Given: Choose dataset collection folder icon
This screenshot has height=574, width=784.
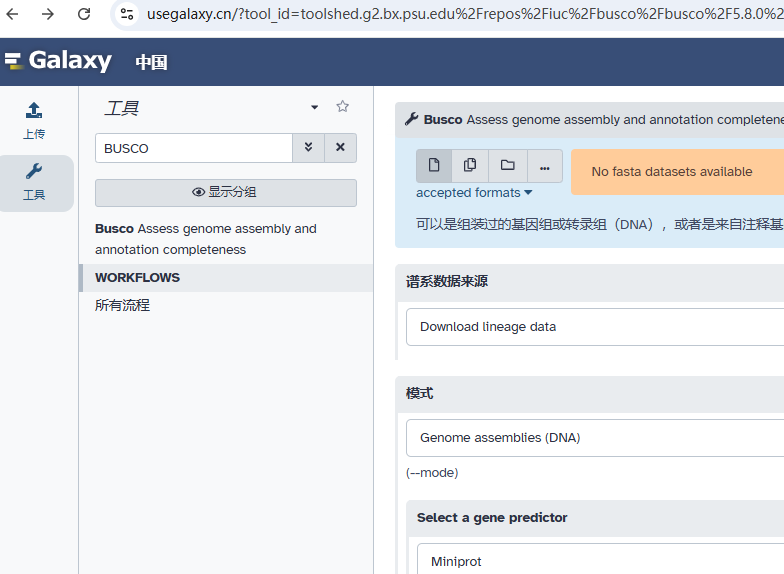Looking at the screenshot, I should 507,166.
